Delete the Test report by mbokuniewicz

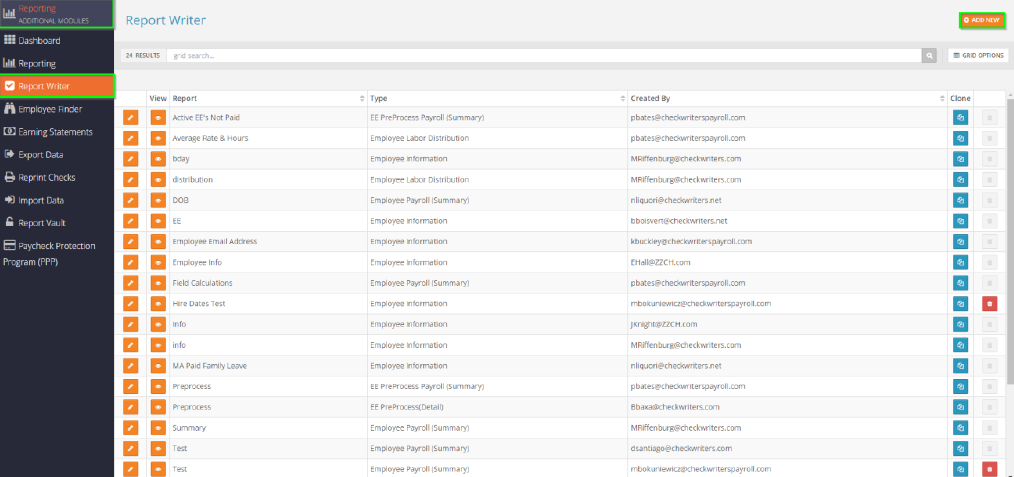989,469
